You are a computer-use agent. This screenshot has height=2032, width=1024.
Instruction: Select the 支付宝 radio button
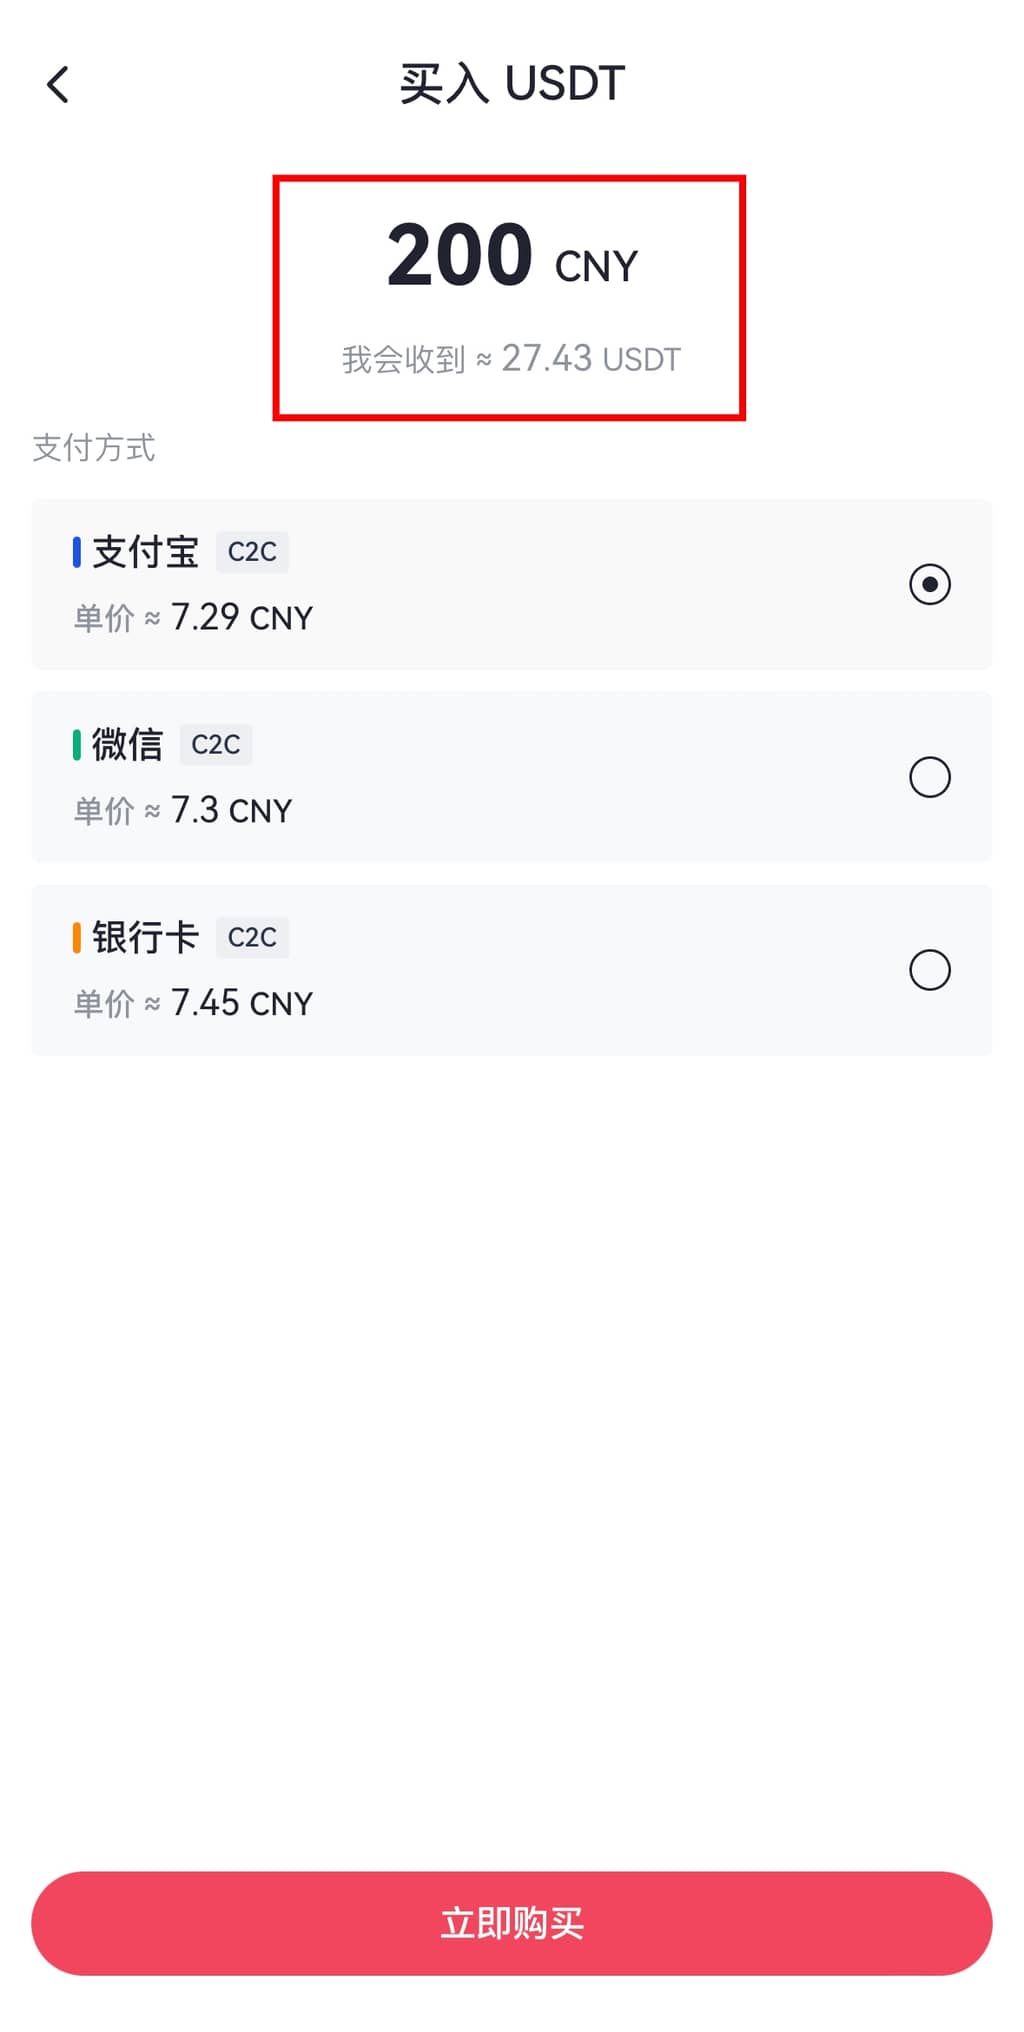tap(929, 584)
